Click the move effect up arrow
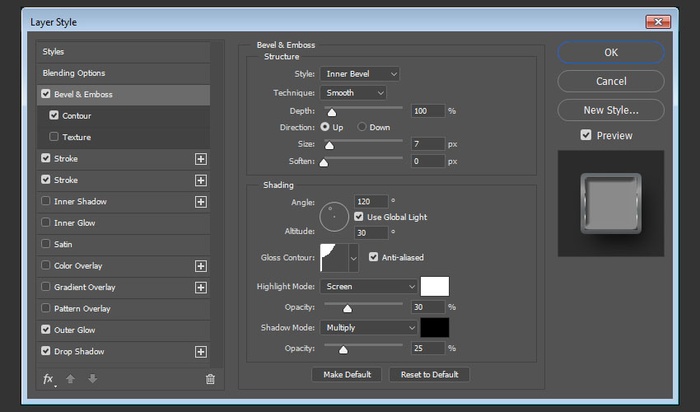 click(x=70, y=379)
